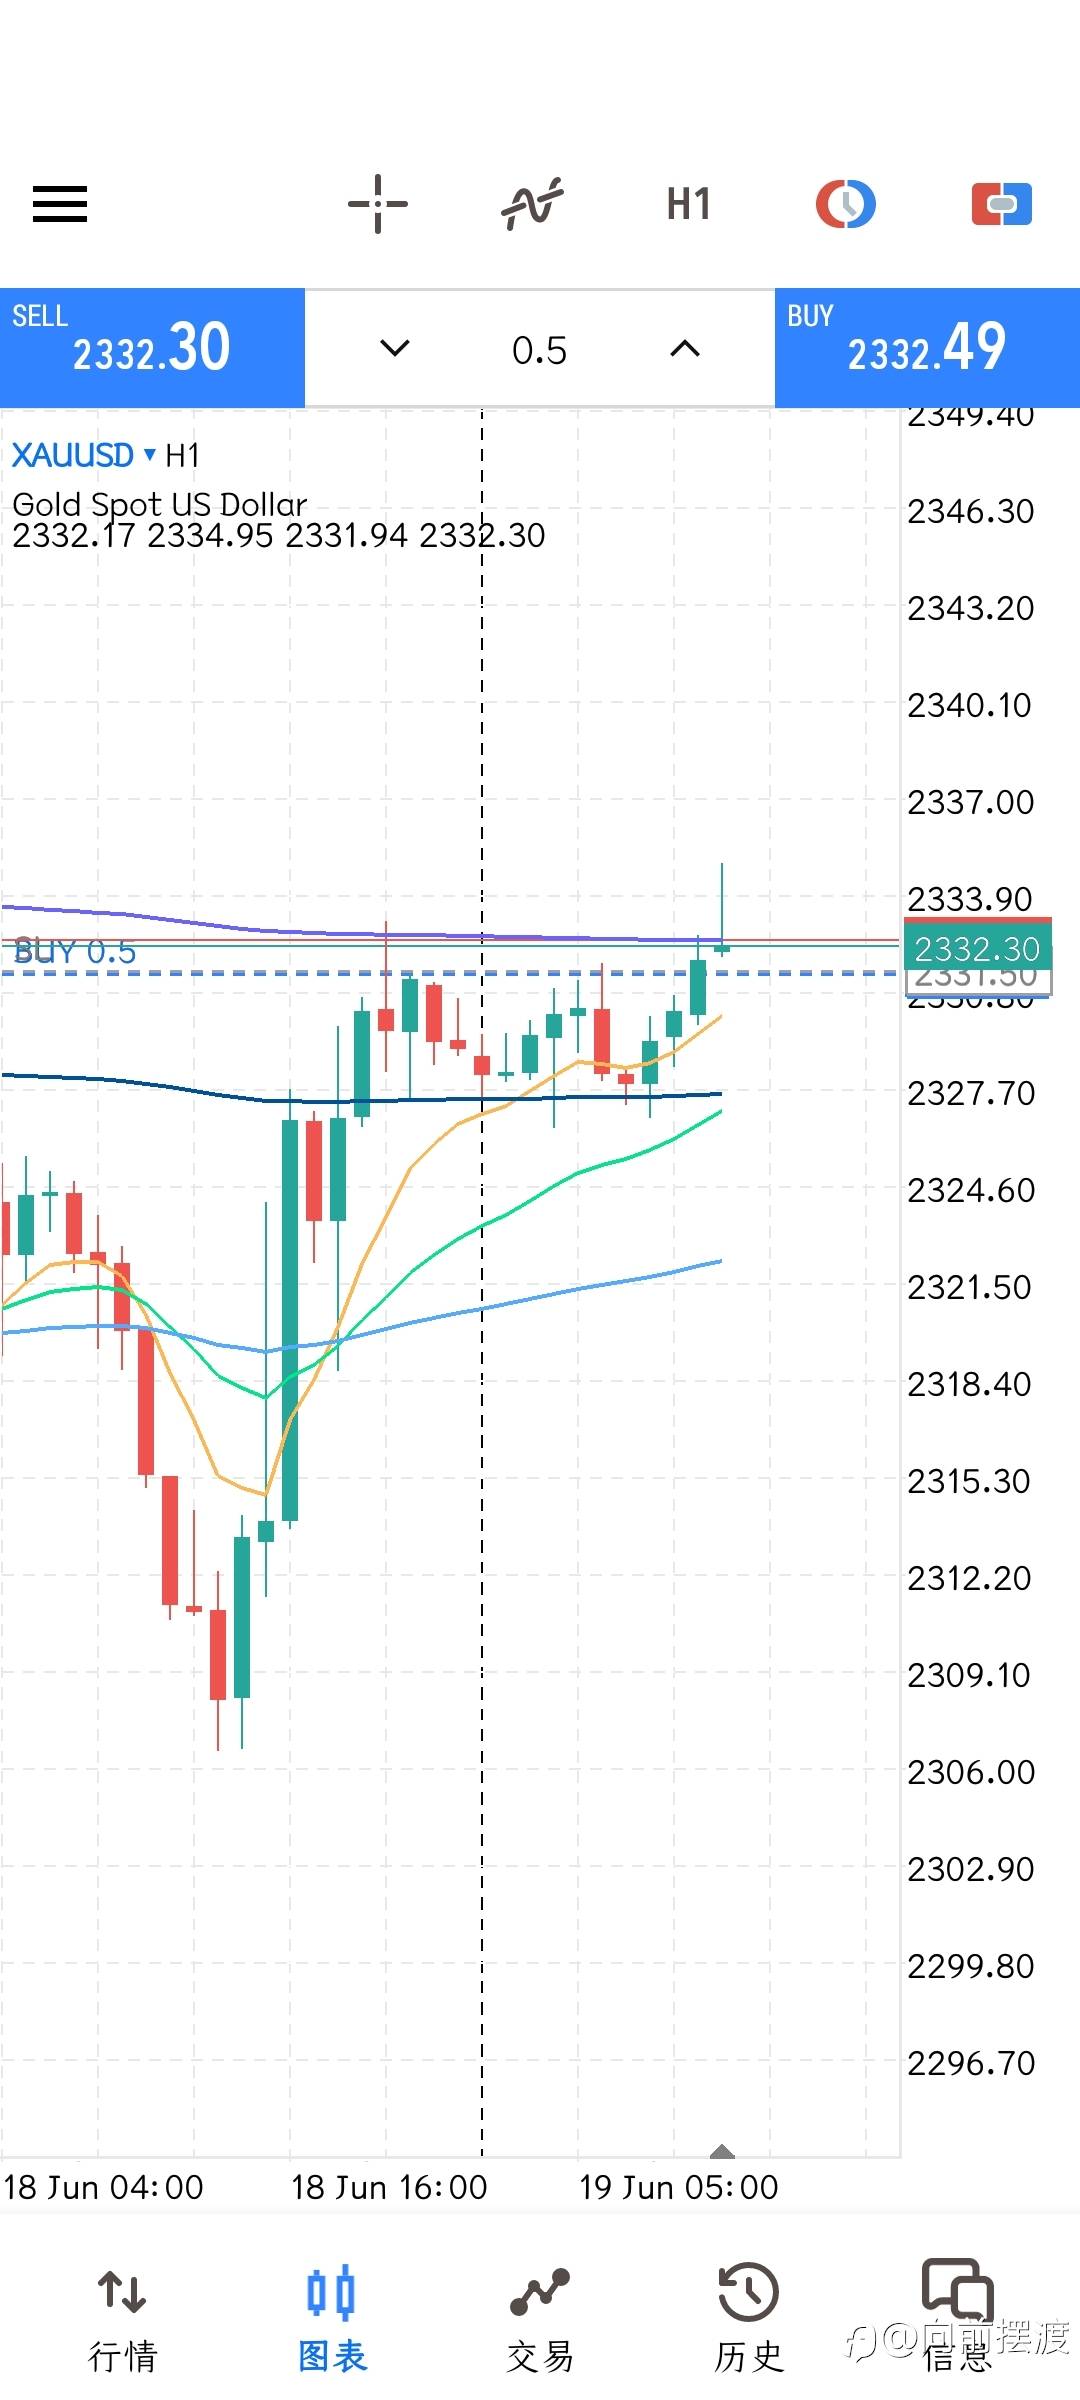Select the BUY 0.5 order line label
Screen dimensions: 1080x2400
click(x=76, y=952)
